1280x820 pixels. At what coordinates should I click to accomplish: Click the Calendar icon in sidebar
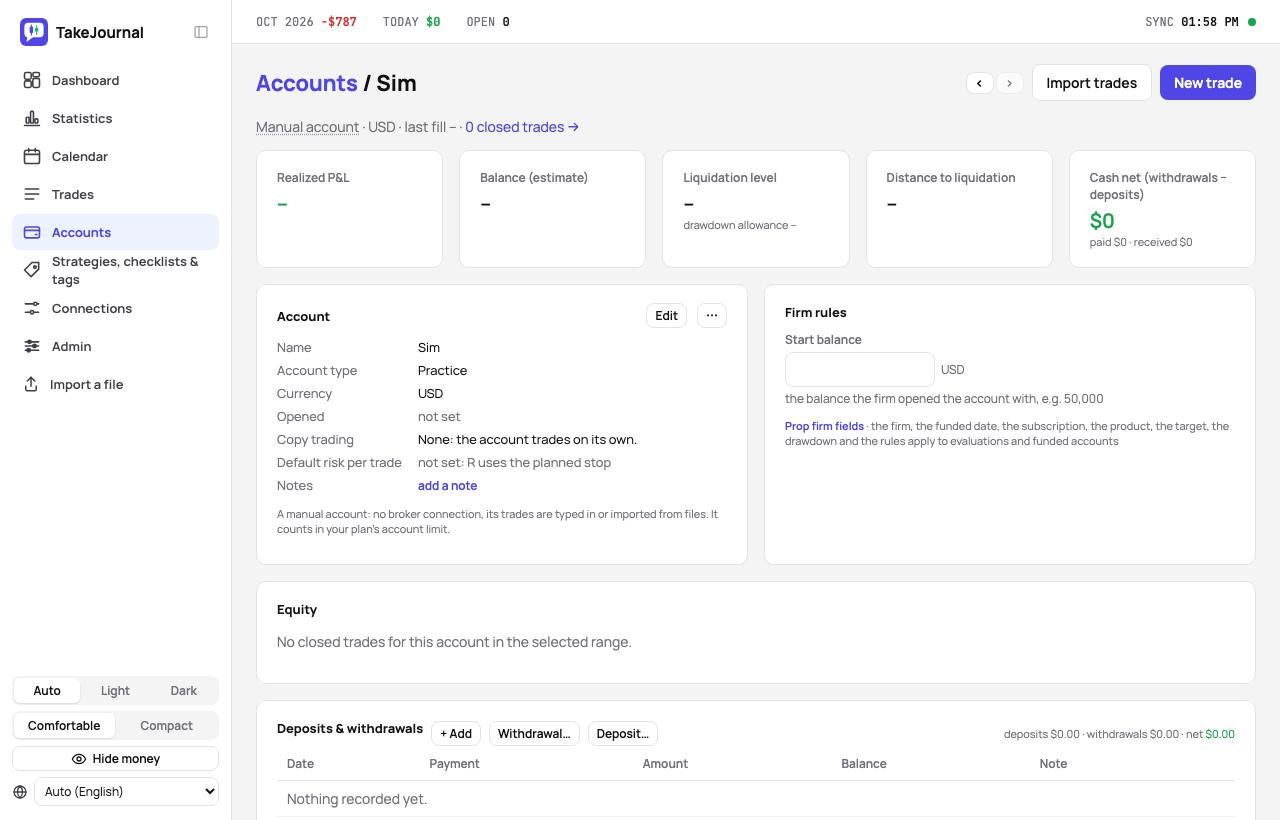(32, 156)
